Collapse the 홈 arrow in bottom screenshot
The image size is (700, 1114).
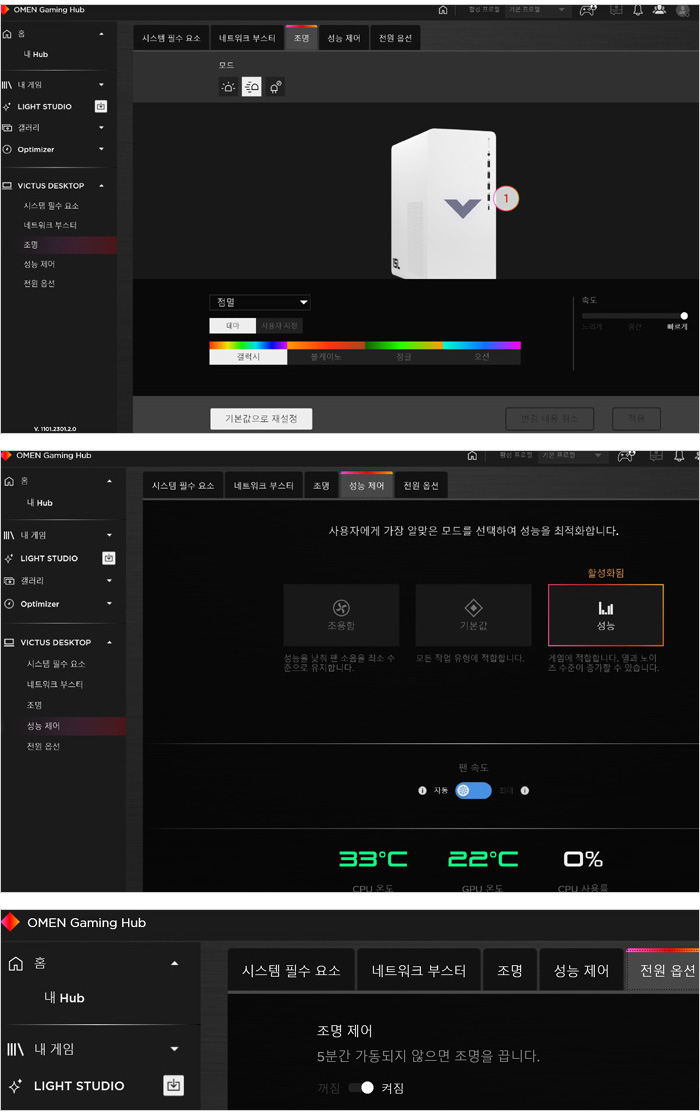[174, 963]
